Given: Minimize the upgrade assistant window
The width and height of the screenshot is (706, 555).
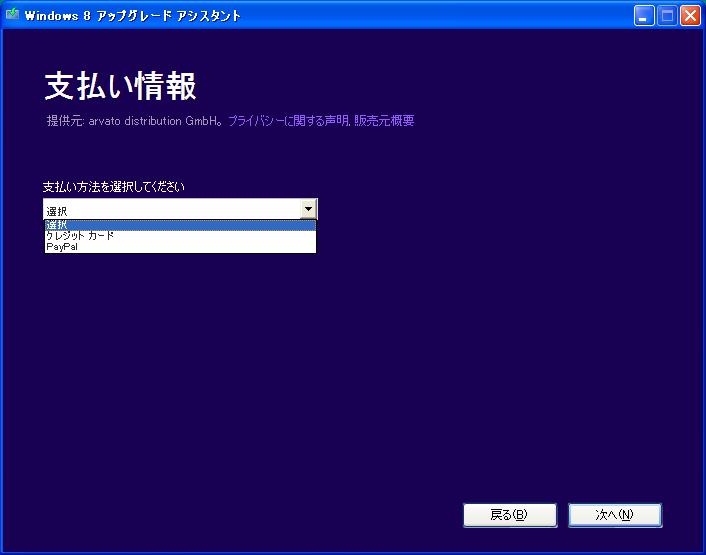Looking at the screenshot, I should (x=644, y=16).
